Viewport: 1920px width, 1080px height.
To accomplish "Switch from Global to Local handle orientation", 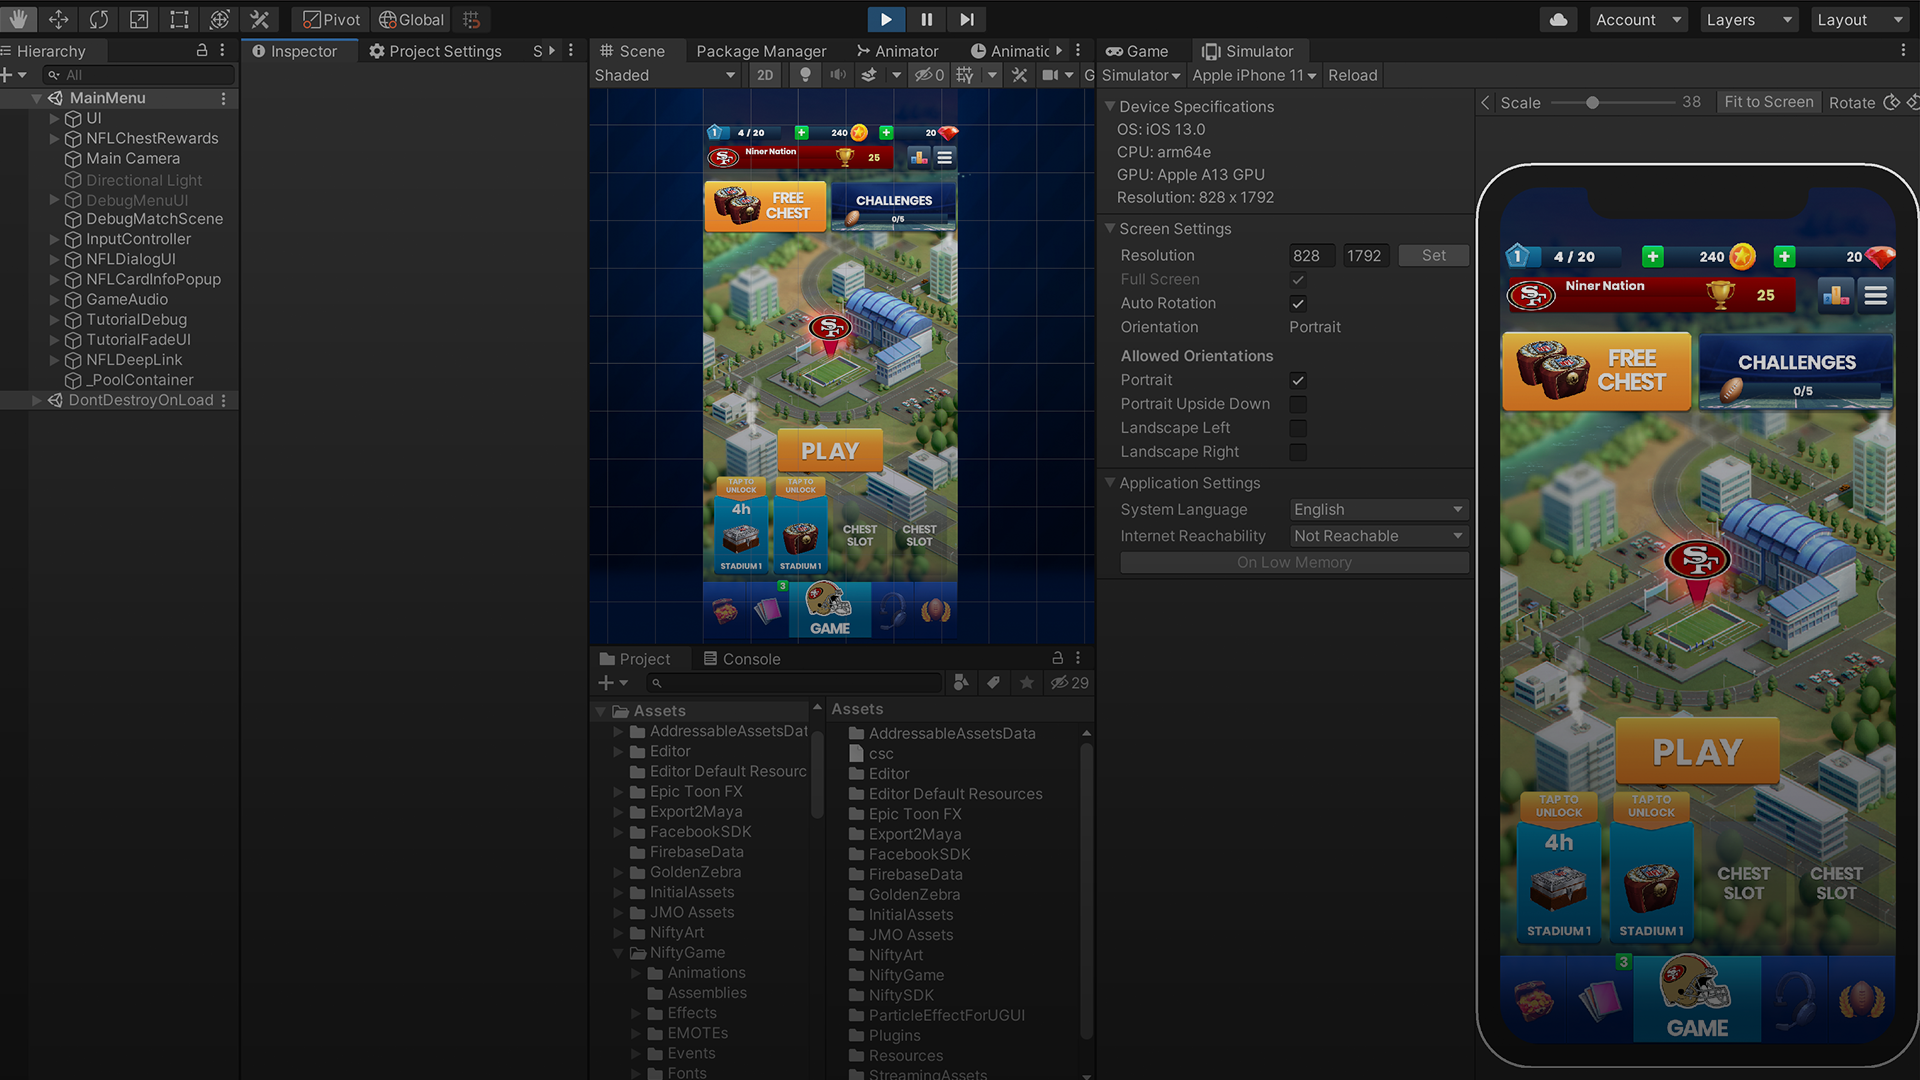I will click(410, 19).
